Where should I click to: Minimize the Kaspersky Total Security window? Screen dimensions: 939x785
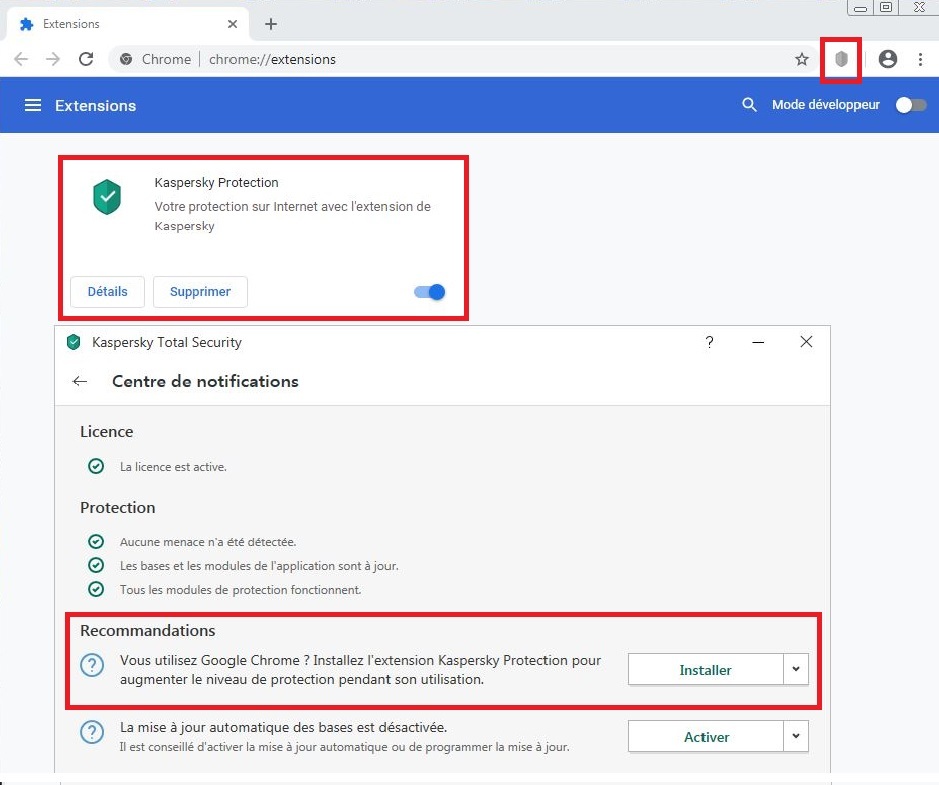coord(758,342)
